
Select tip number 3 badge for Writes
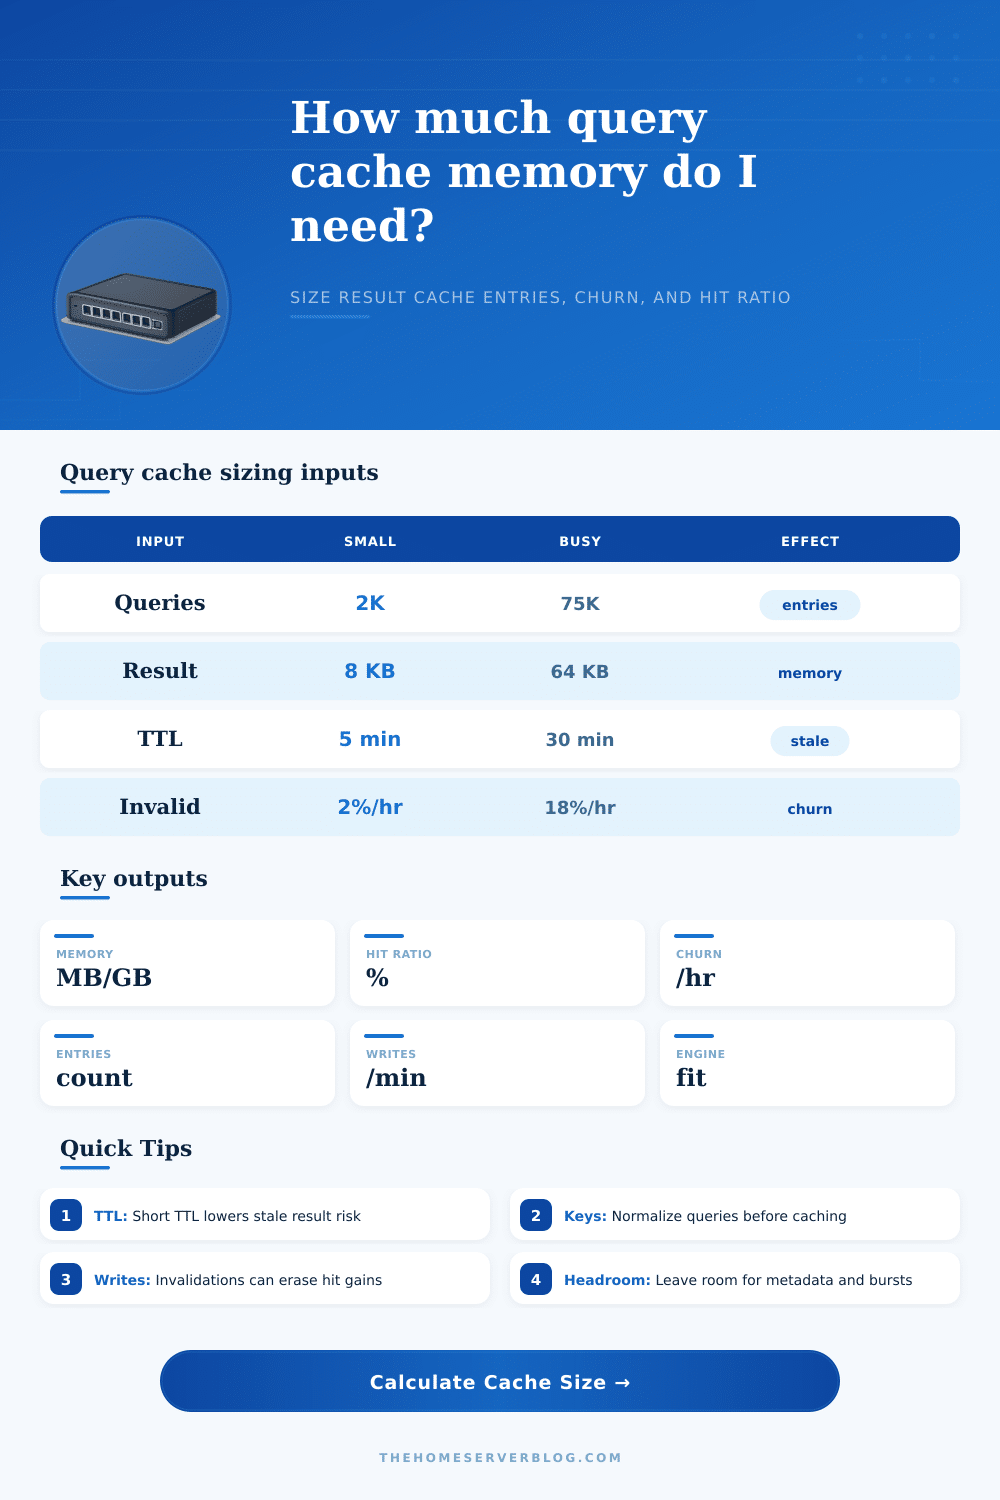66,1279
